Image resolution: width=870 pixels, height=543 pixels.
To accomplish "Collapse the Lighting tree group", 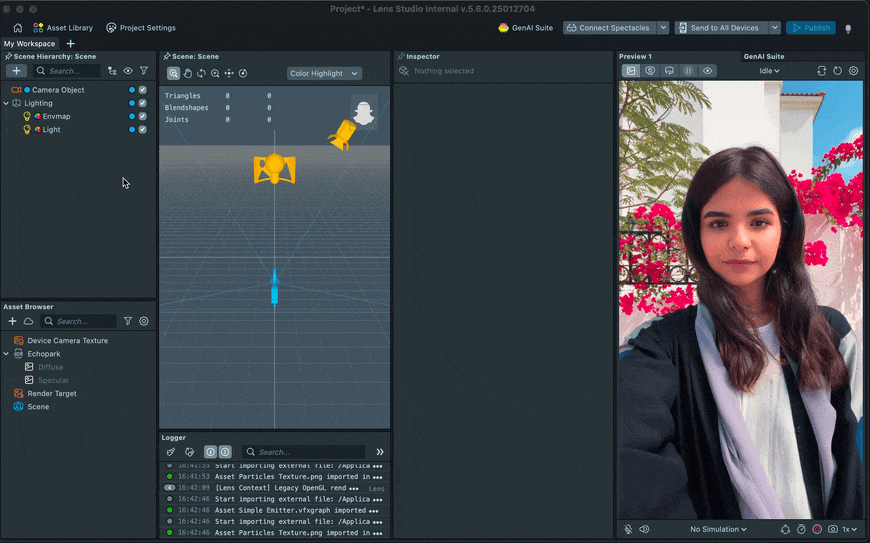I will click(6, 103).
